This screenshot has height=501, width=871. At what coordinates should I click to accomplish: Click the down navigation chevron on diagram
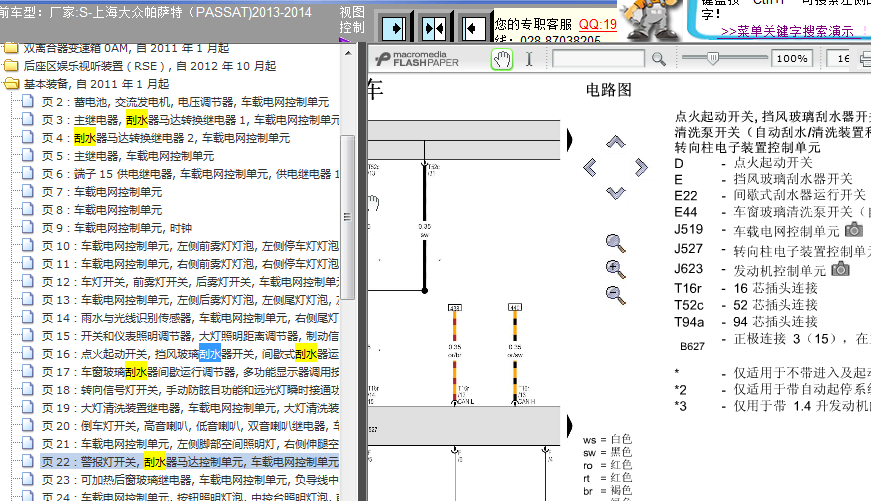[615, 193]
